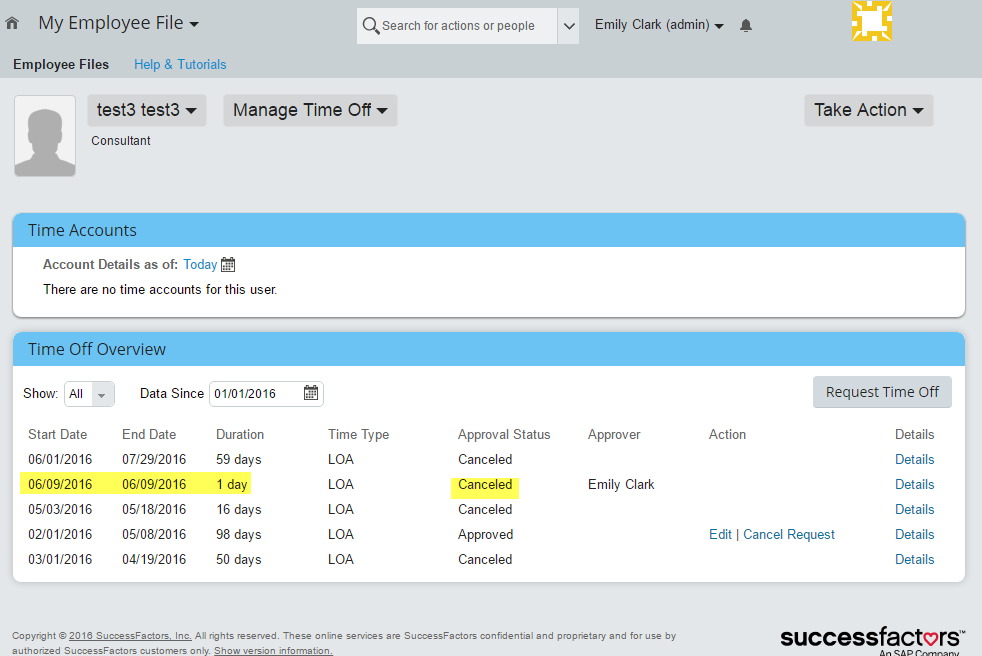The image size is (982, 656).
Task: Open Details for the 06/01/2016 entry
Action: click(x=914, y=459)
